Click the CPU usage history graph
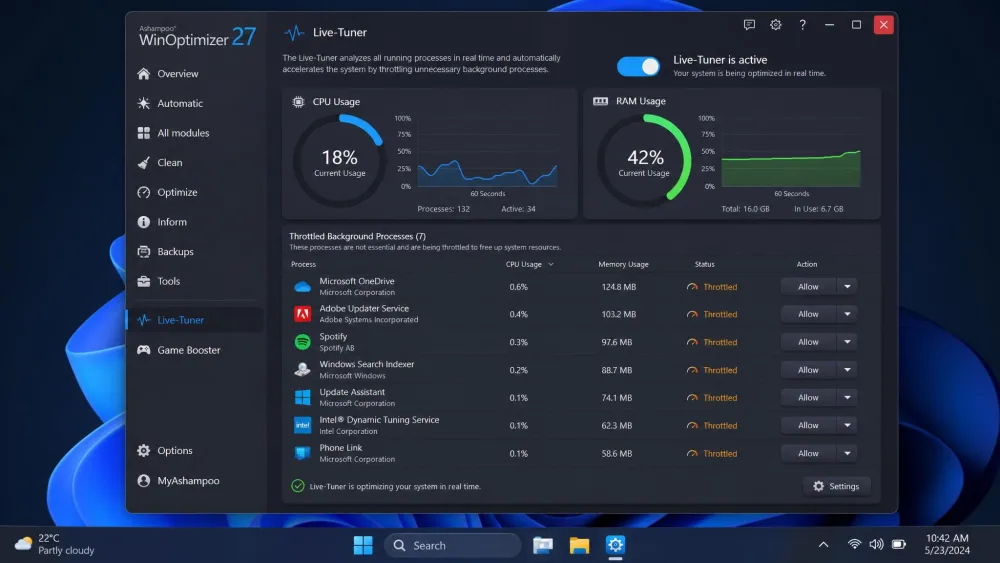 pyautogui.click(x=487, y=153)
